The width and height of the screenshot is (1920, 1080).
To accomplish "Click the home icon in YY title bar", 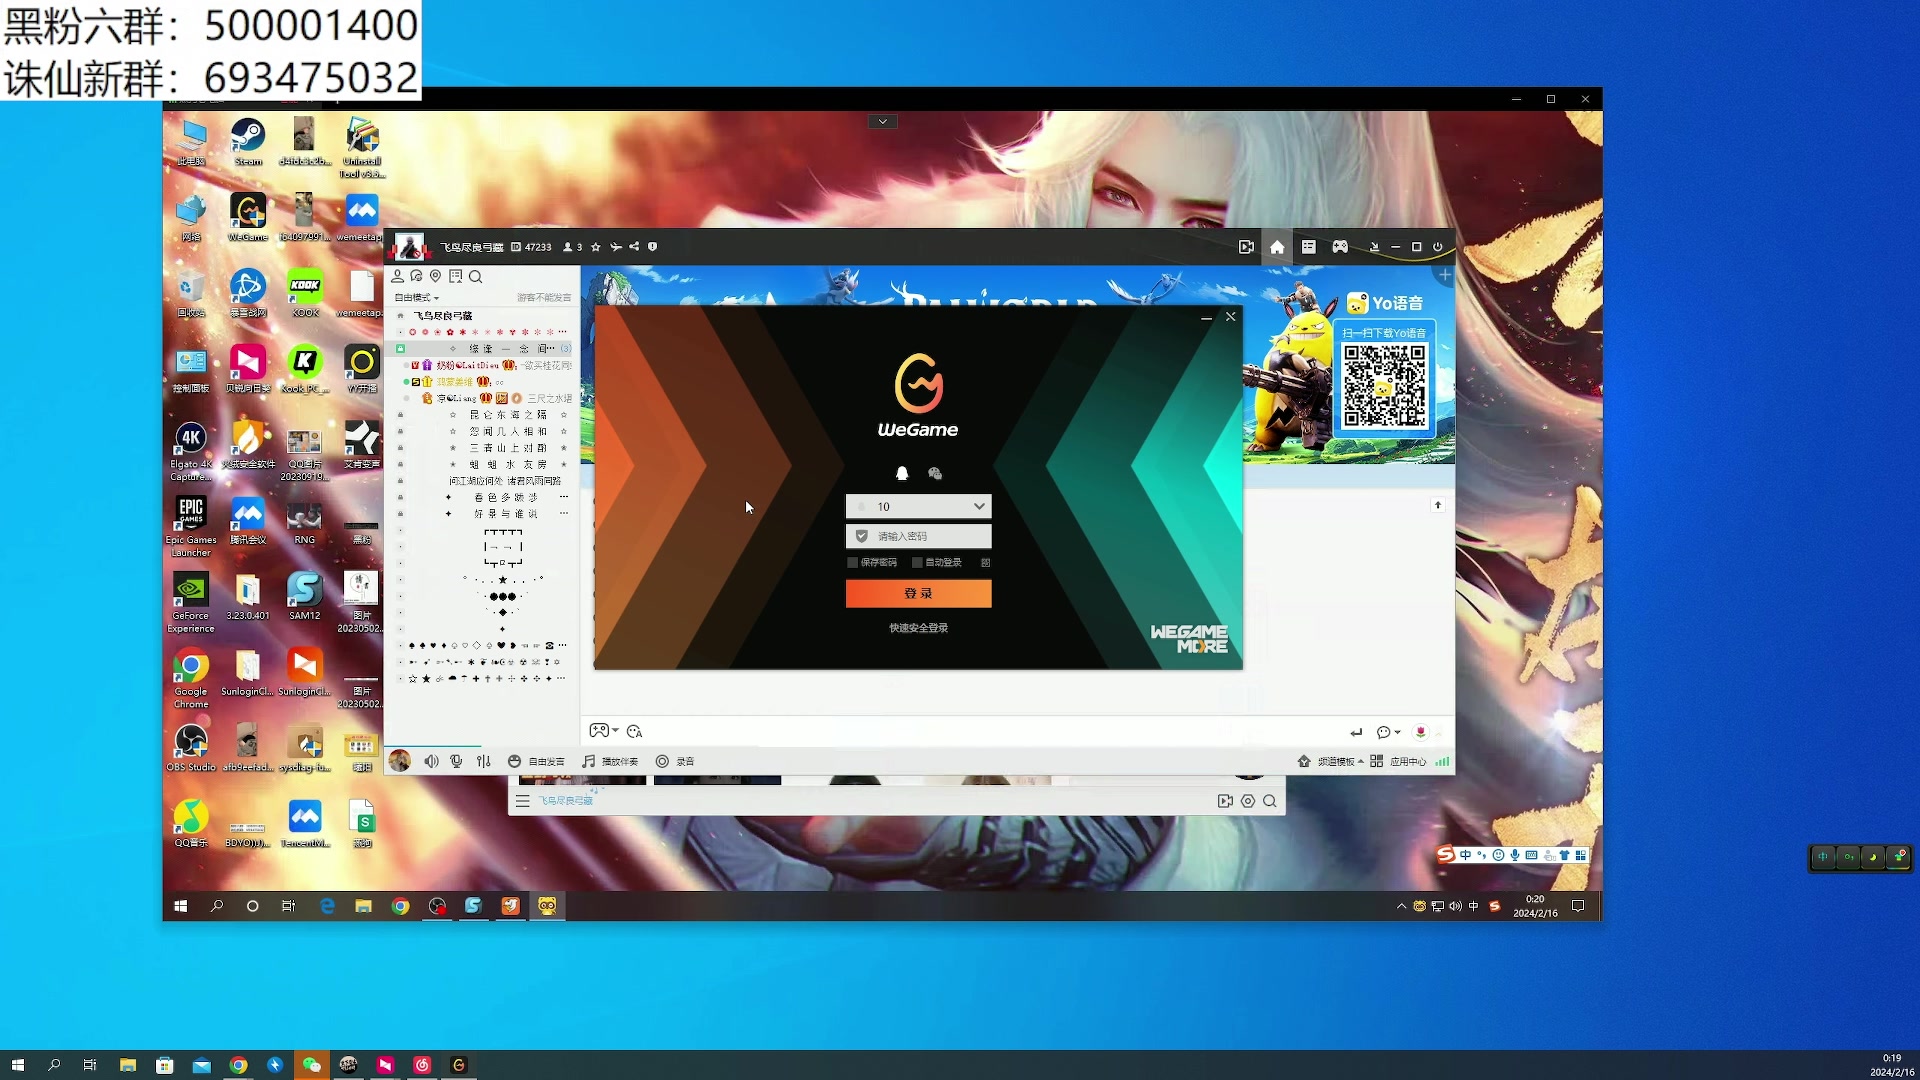I will click(x=1277, y=247).
